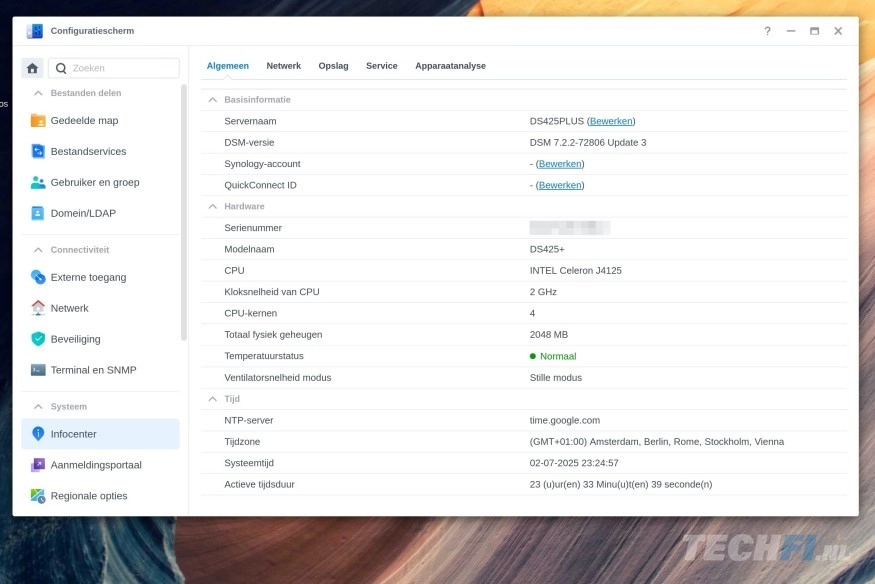Open Aanmeldingsportaal settings
Screen dimensions: 875x584
(x=100, y=465)
